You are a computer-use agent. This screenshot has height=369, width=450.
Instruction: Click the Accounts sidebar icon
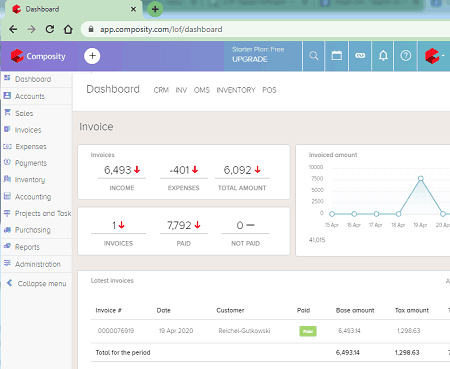click(x=7, y=95)
